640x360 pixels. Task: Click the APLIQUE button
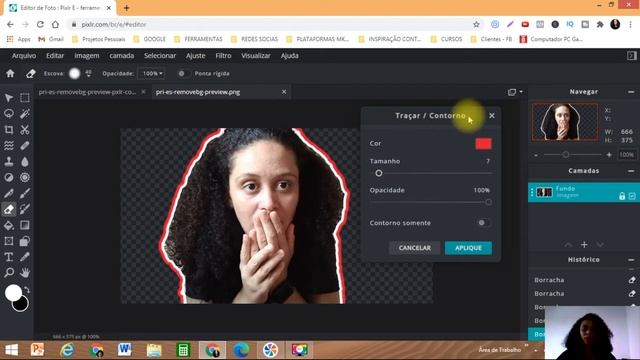pyautogui.click(x=468, y=248)
